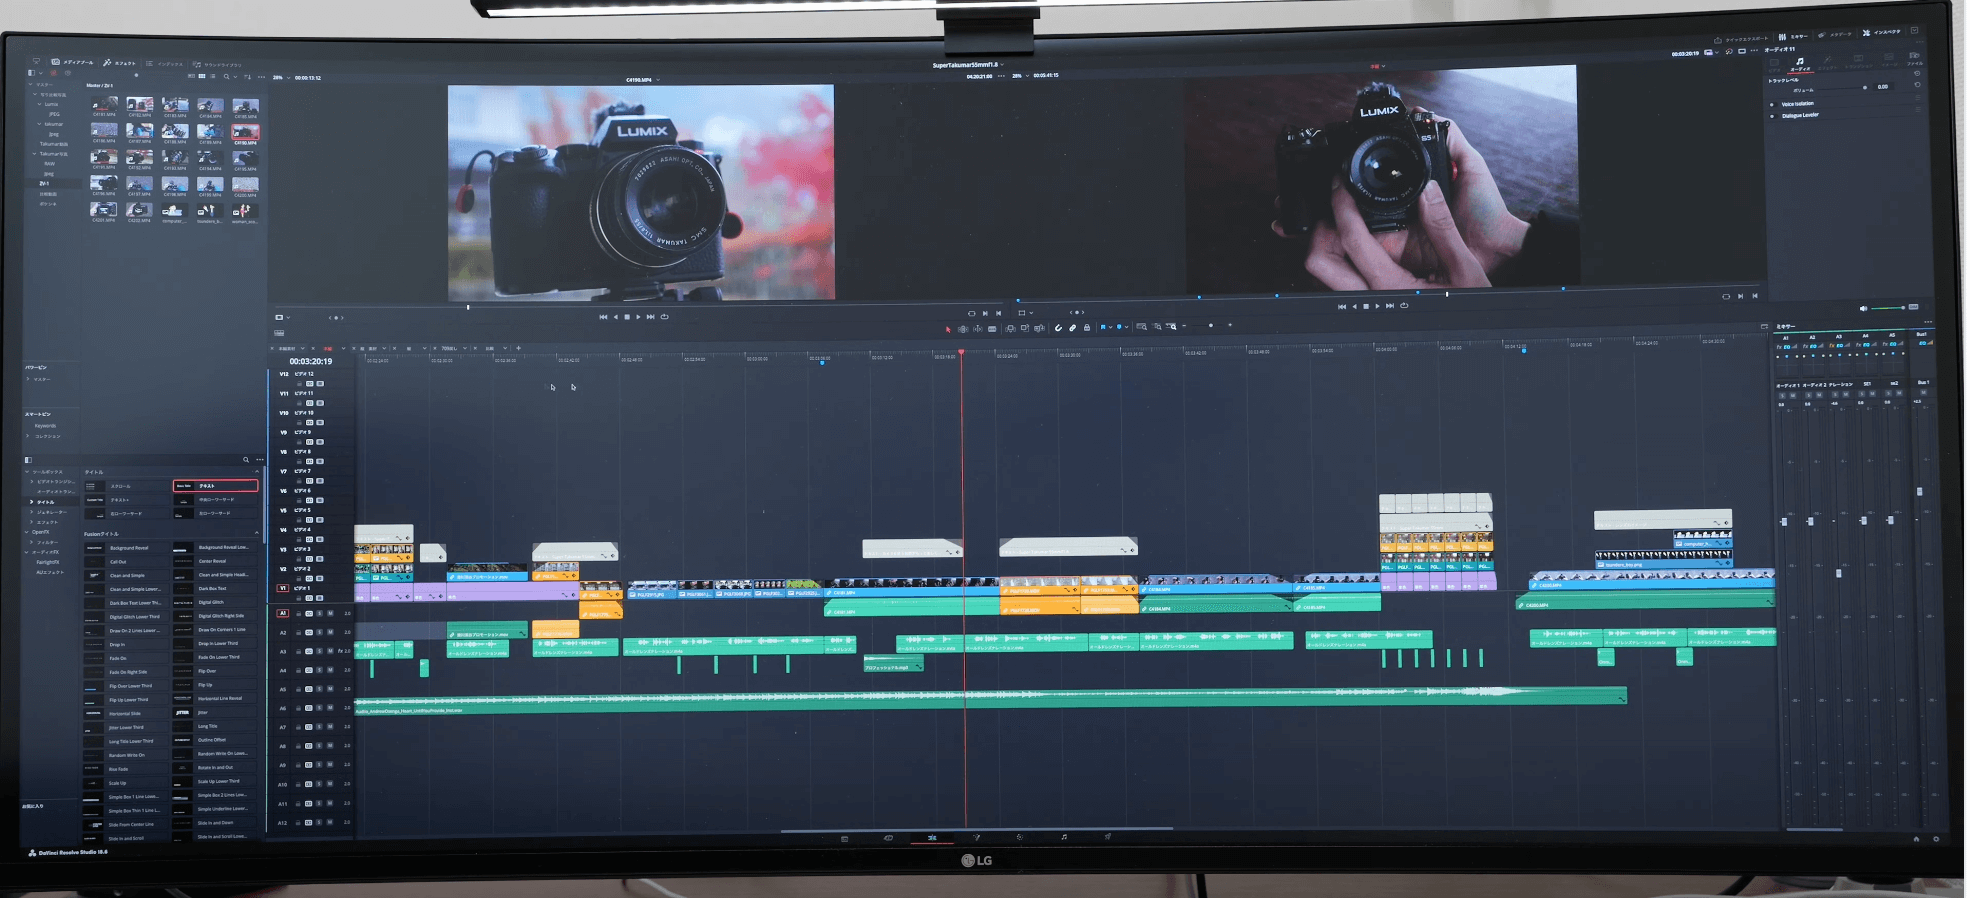Open the Edit Index panel (インデックス)
The width and height of the screenshot is (1970, 898).
point(165,64)
